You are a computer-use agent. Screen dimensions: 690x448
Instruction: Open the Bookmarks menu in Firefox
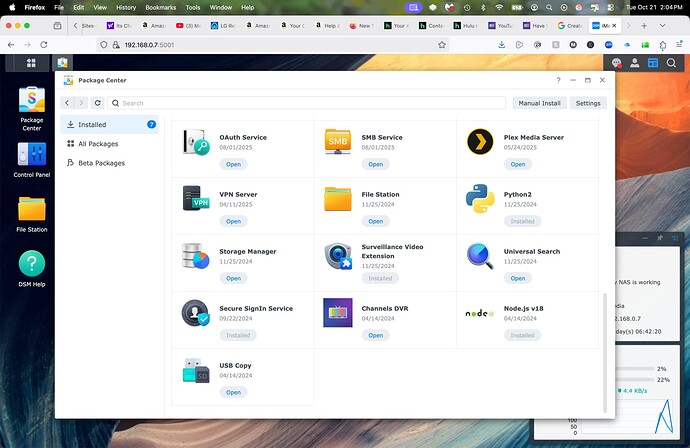(160, 6)
